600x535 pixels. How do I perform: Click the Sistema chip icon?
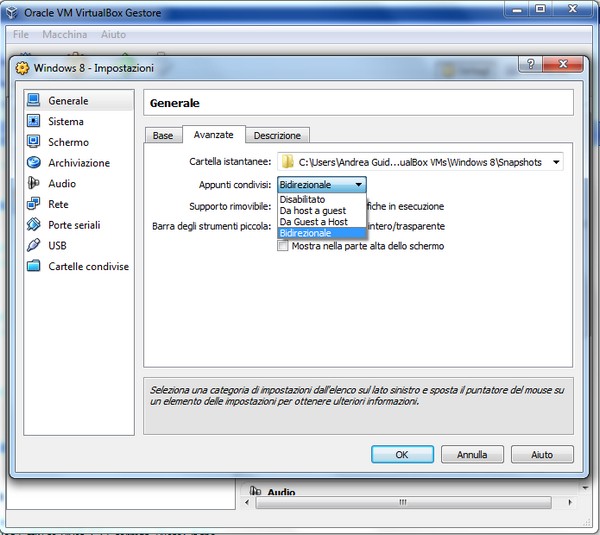click(33, 121)
